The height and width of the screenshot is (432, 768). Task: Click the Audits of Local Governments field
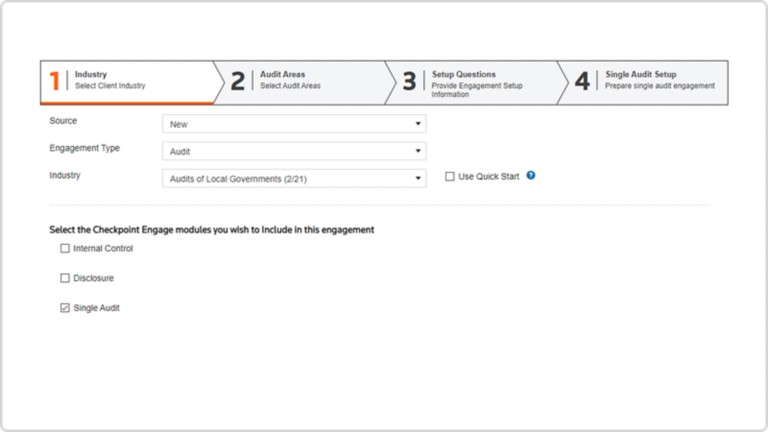click(294, 179)
